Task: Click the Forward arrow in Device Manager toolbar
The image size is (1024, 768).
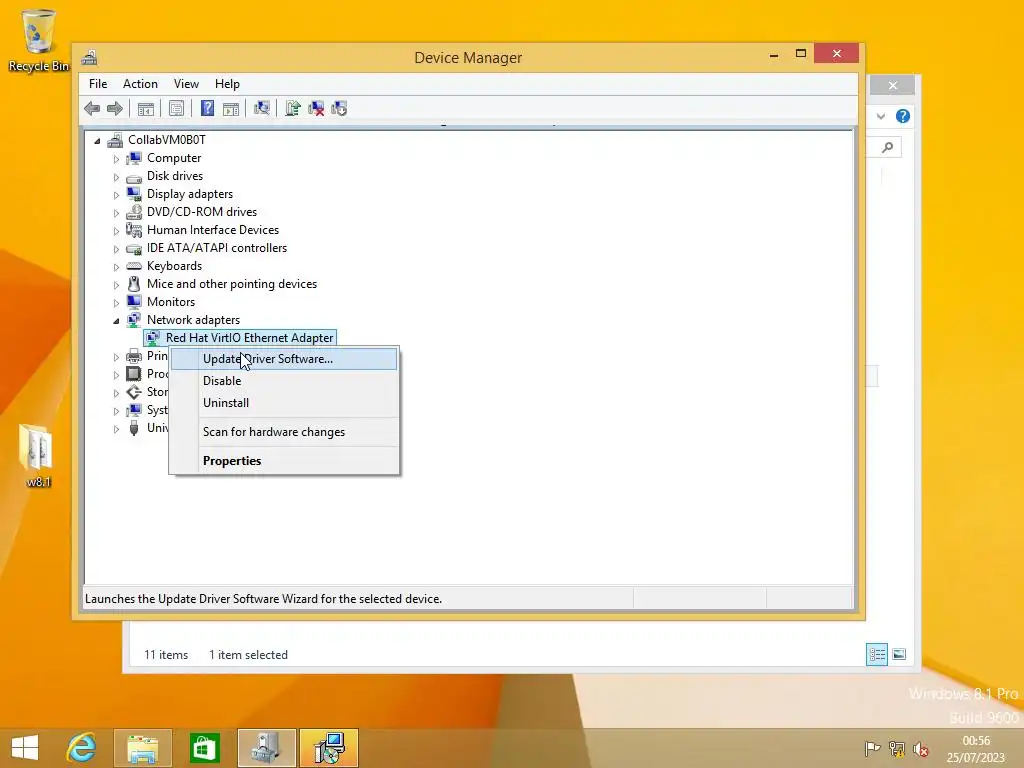Action: coord(115,108)
